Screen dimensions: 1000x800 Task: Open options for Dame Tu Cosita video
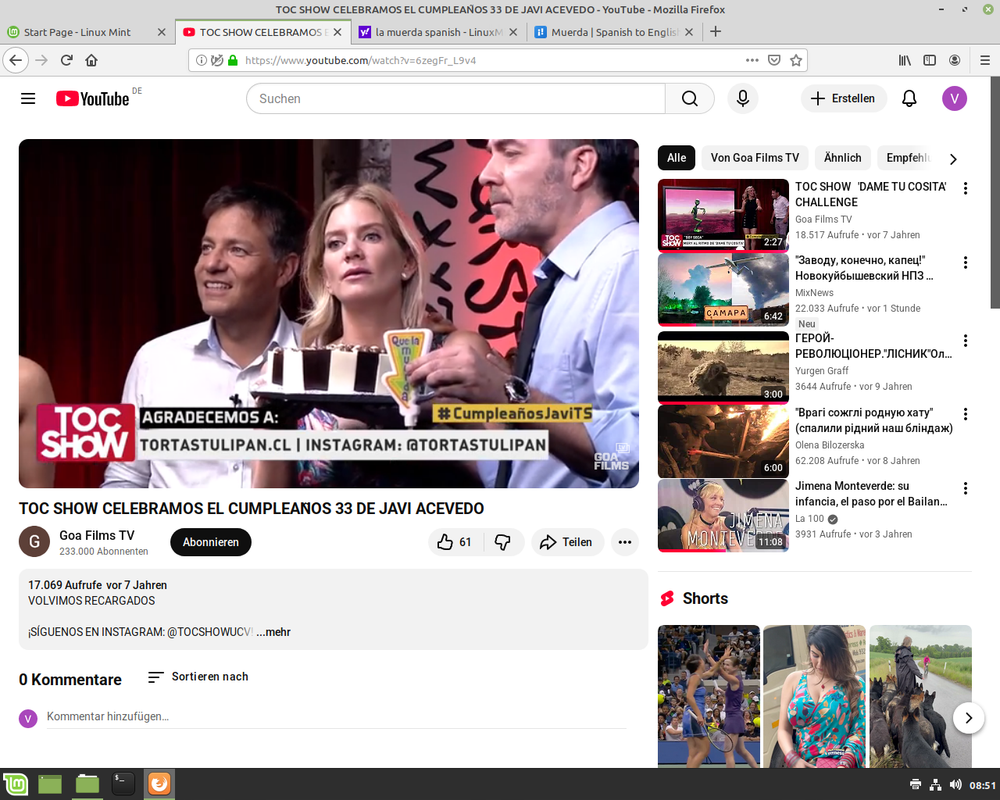coord(965,188)
